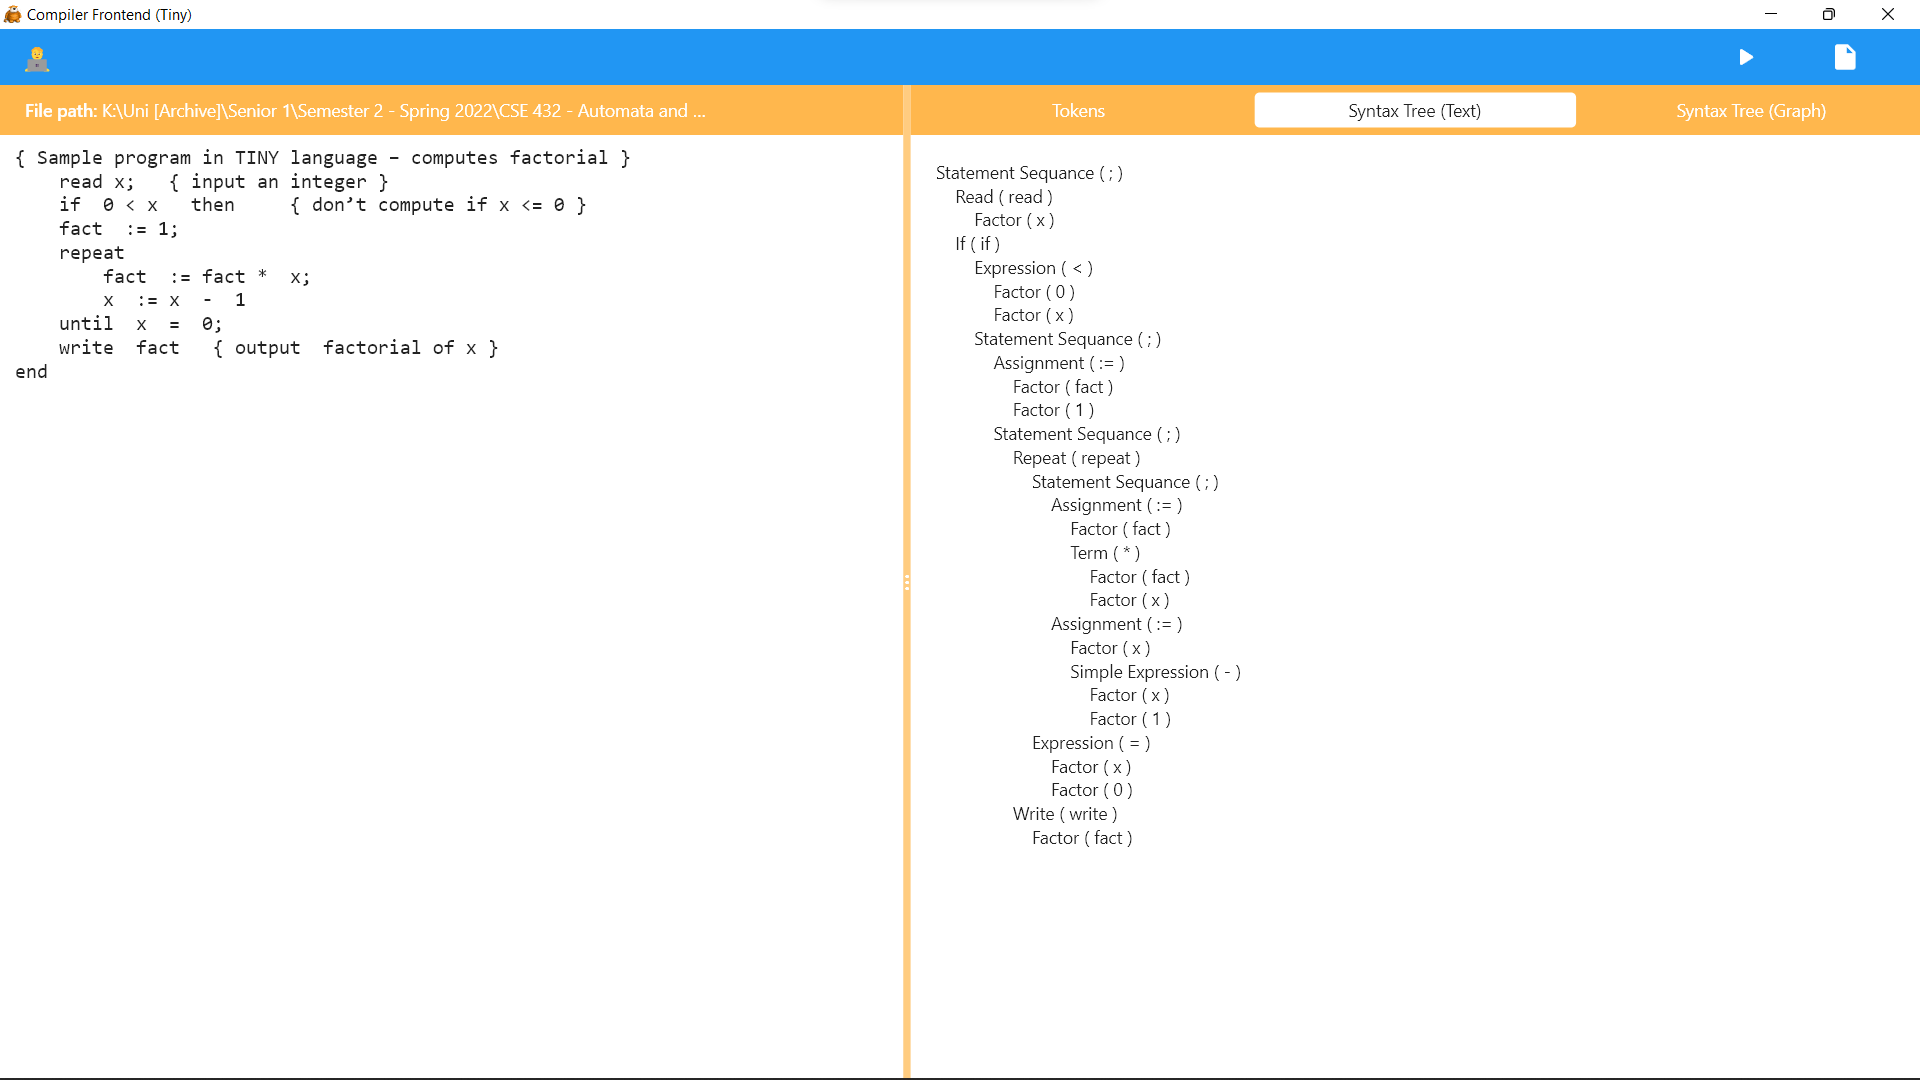Click the 'Read ( read )' tree node
1920x1080 pixels.
point(1003,197)
